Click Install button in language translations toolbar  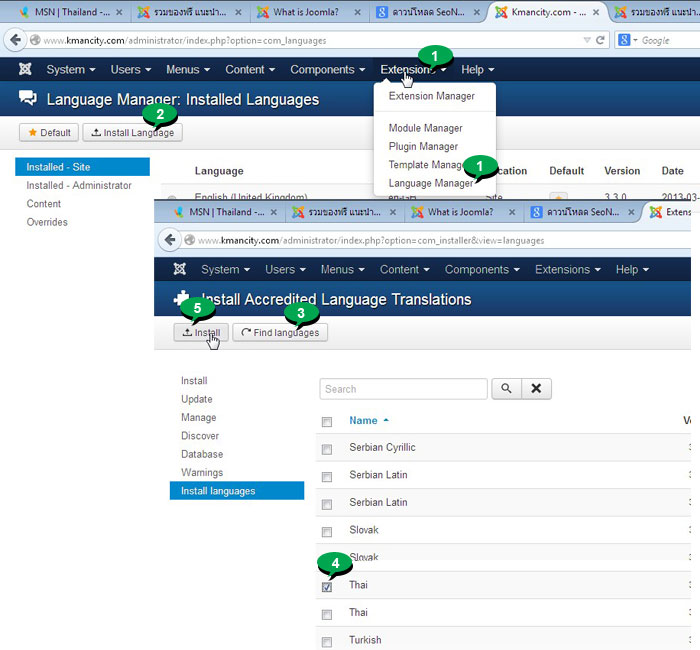(x=201, y=333)
